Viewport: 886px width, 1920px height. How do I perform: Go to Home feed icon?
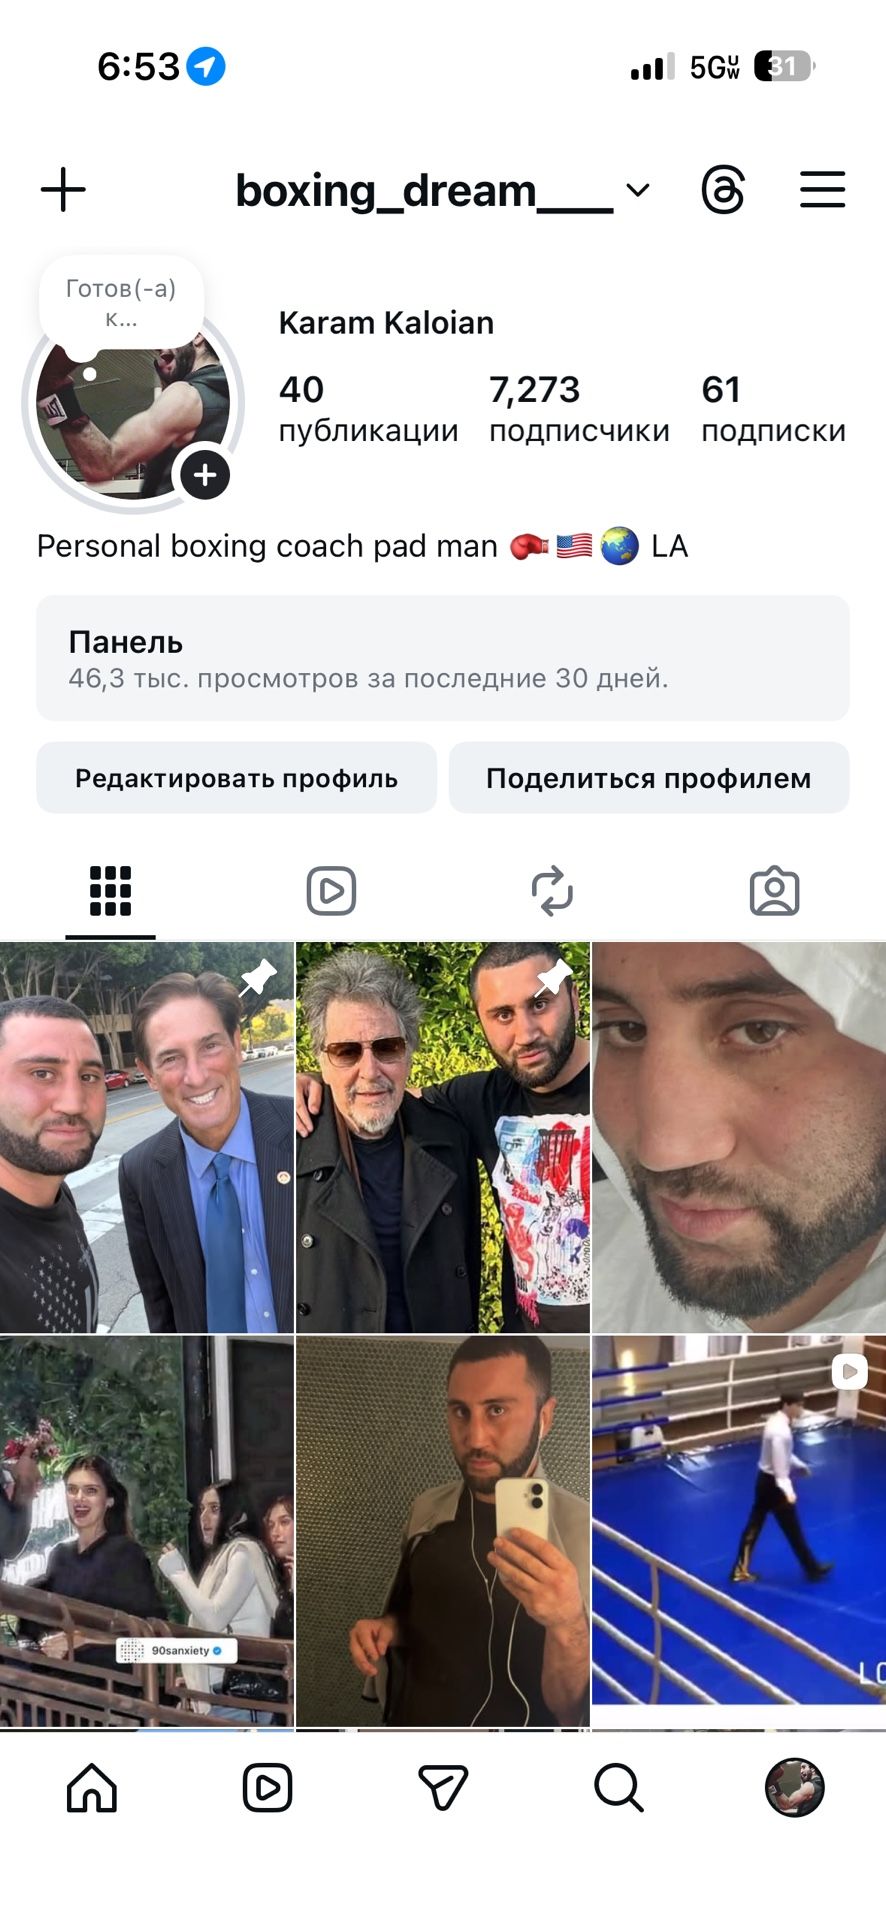pyautogui.click(x=92, y=1787)
